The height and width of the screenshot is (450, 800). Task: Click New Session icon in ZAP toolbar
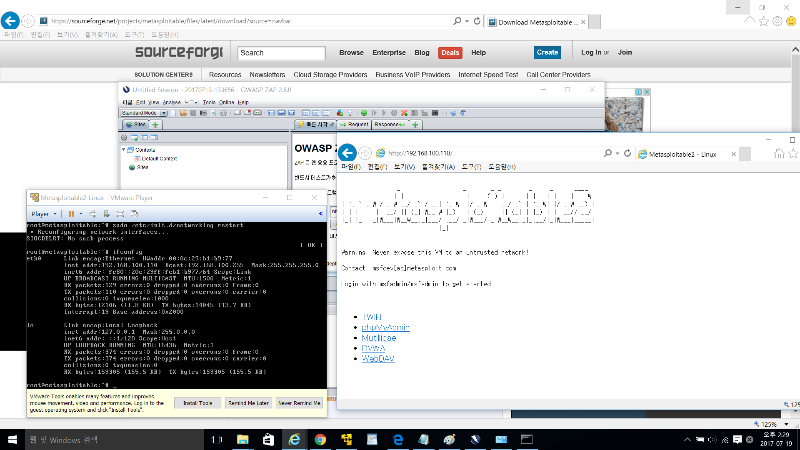click(173, 113)
